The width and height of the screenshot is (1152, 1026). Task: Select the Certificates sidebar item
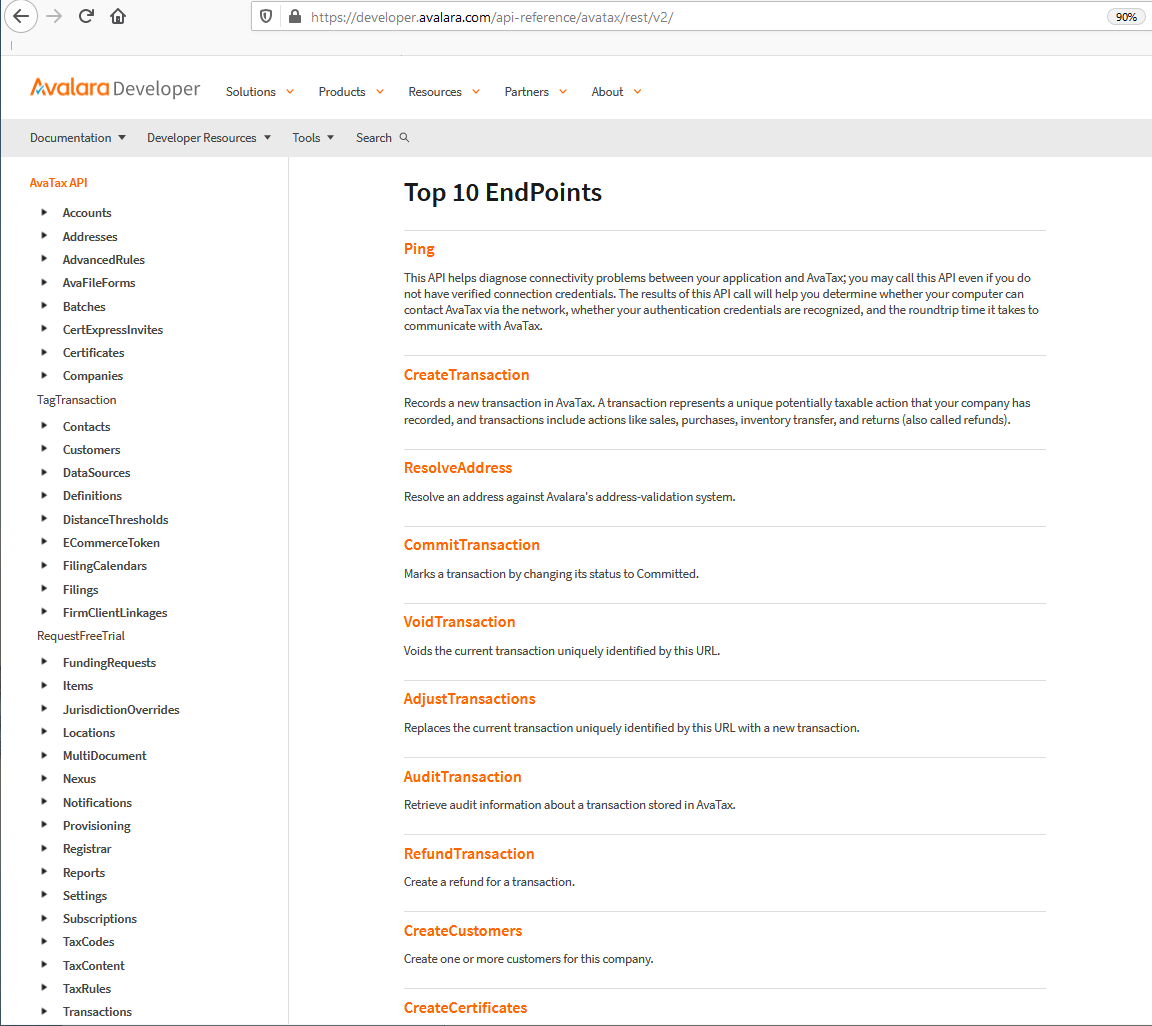(93, 353)
